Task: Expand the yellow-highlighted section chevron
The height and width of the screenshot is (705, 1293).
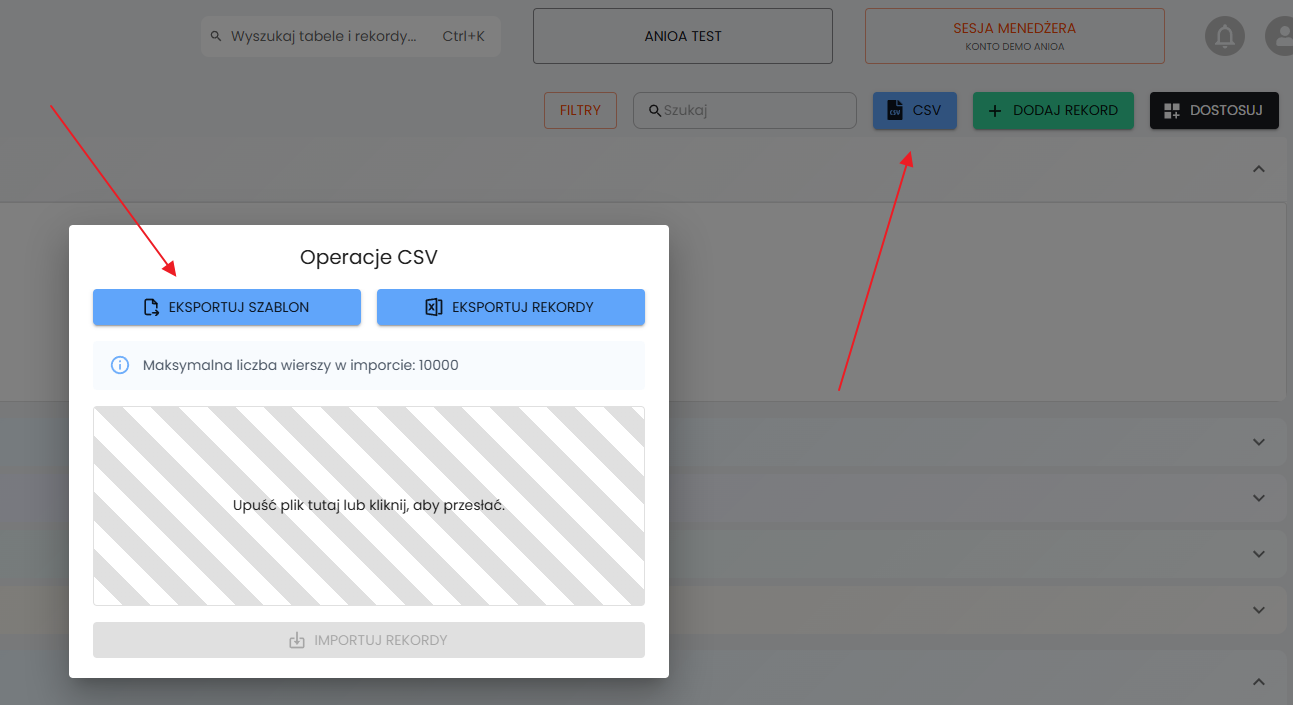Action: coord(1259,609)
